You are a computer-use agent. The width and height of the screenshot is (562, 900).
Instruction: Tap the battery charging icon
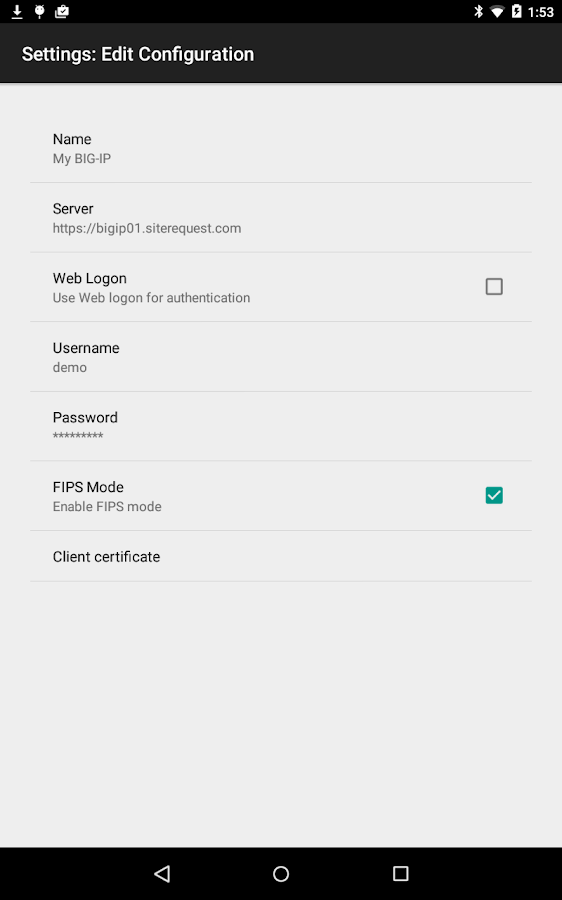[x=517, y=11]
